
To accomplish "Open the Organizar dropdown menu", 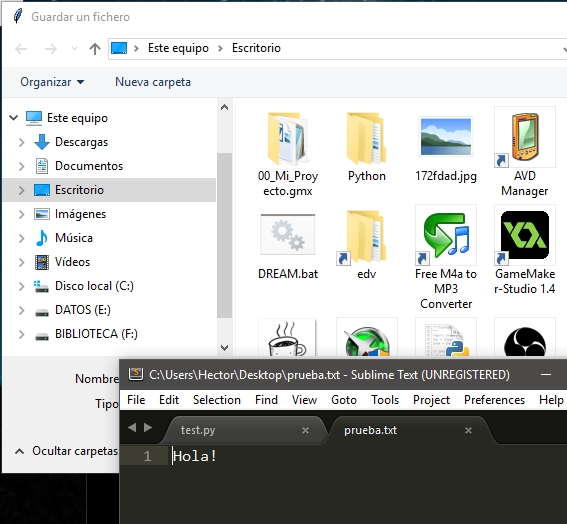I will point(52,82).
